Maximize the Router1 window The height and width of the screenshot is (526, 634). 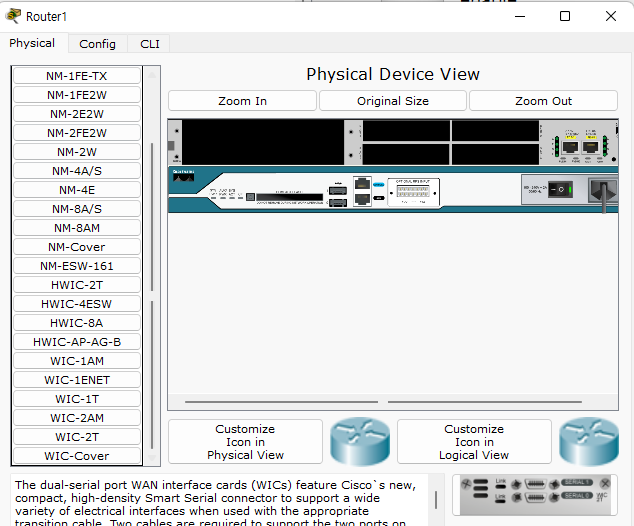coord(565,16)
